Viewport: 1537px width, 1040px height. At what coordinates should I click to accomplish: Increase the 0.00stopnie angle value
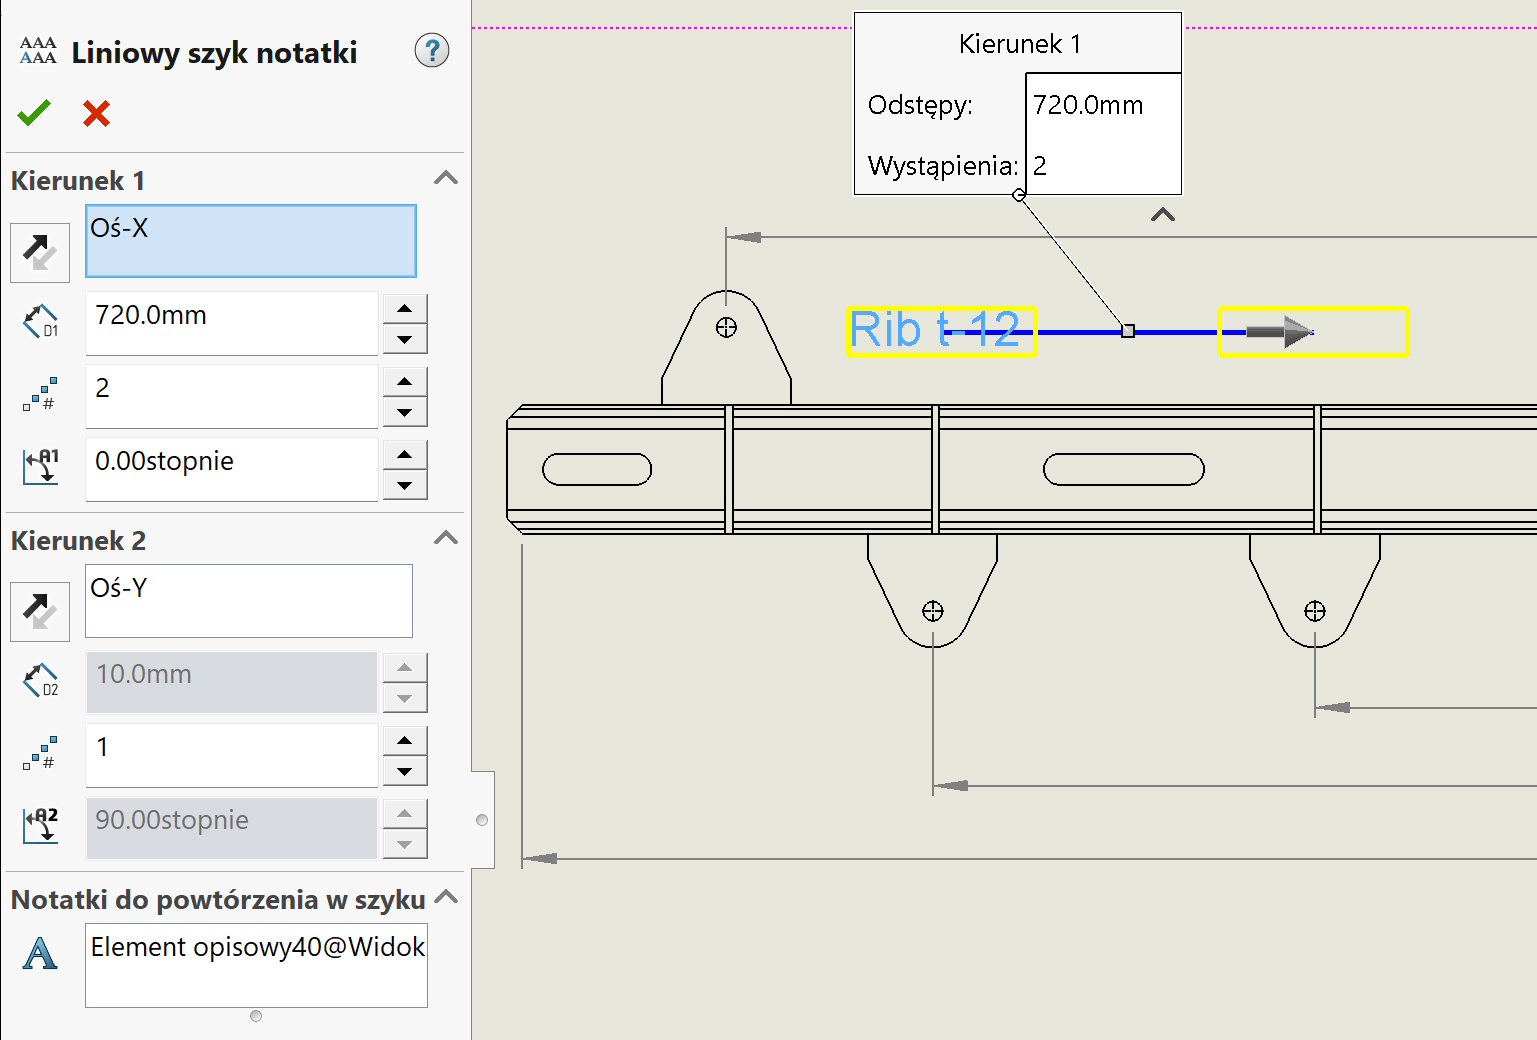tap(405, 454)
